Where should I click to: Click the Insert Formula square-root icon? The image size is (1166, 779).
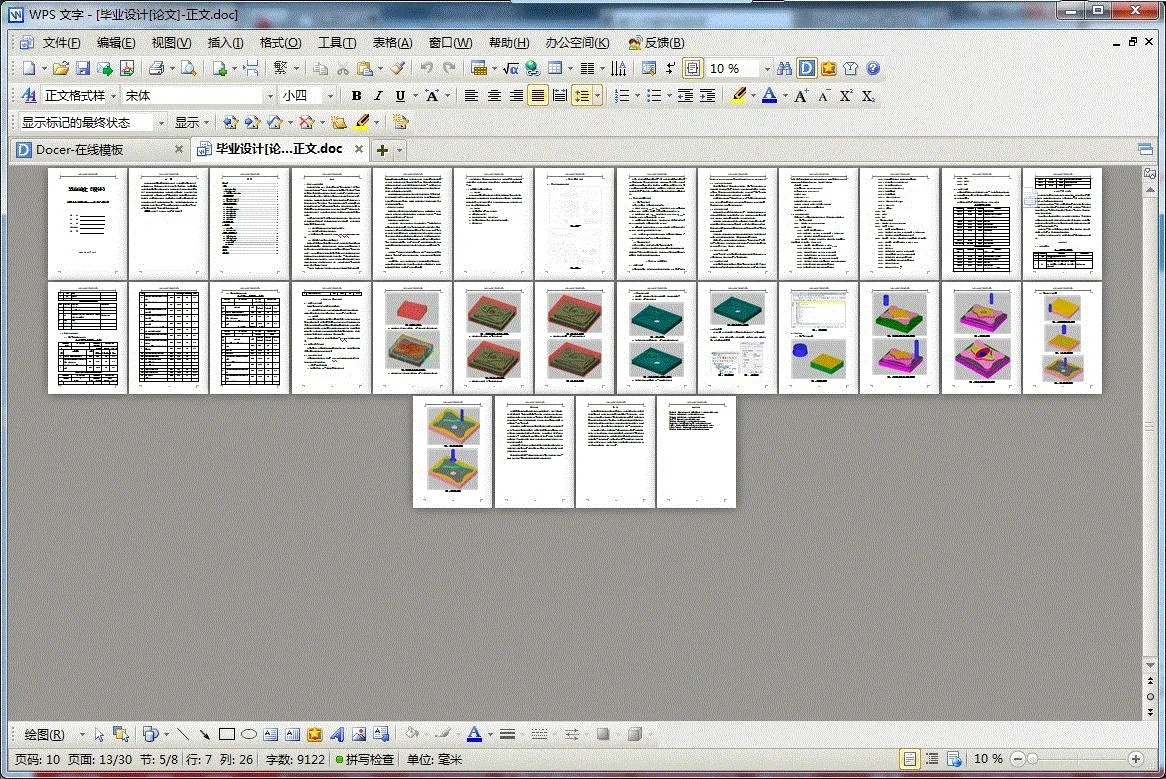(x=510, y=68)
